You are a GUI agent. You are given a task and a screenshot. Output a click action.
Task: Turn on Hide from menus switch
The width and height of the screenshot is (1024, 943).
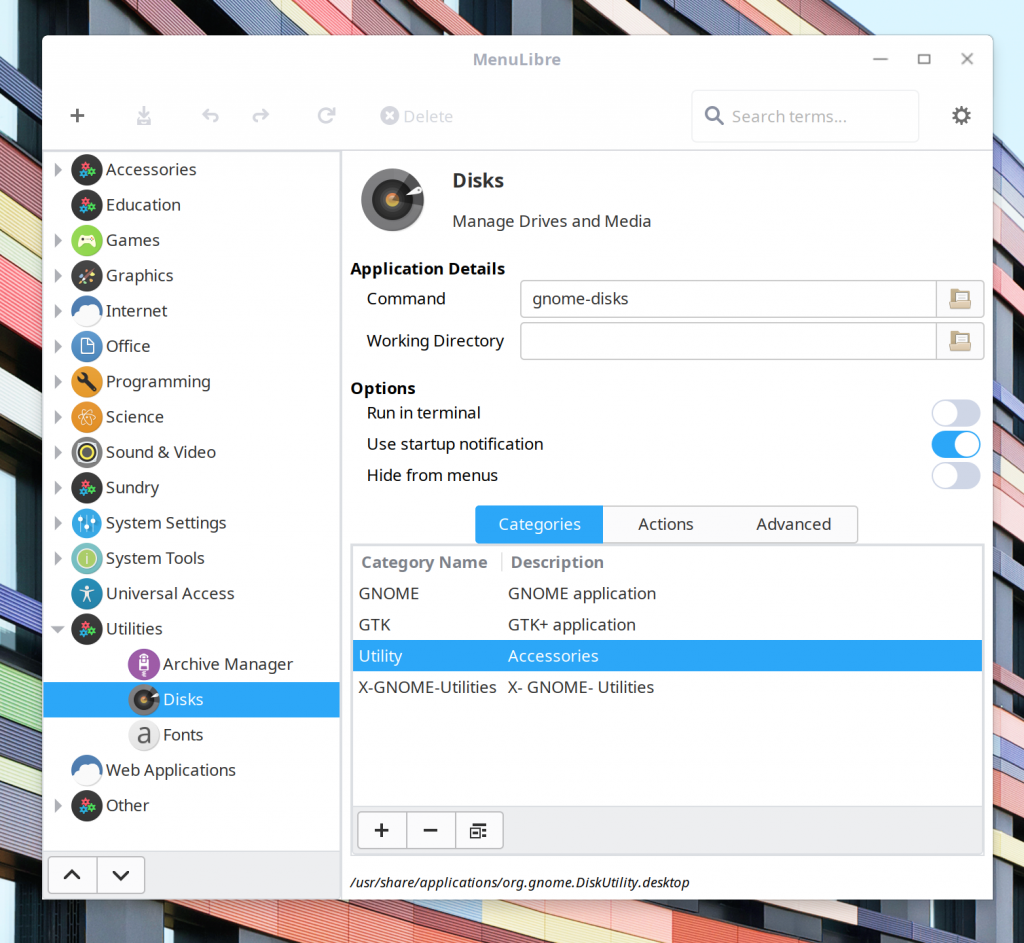pyautogui.click(x=955, y=476)
